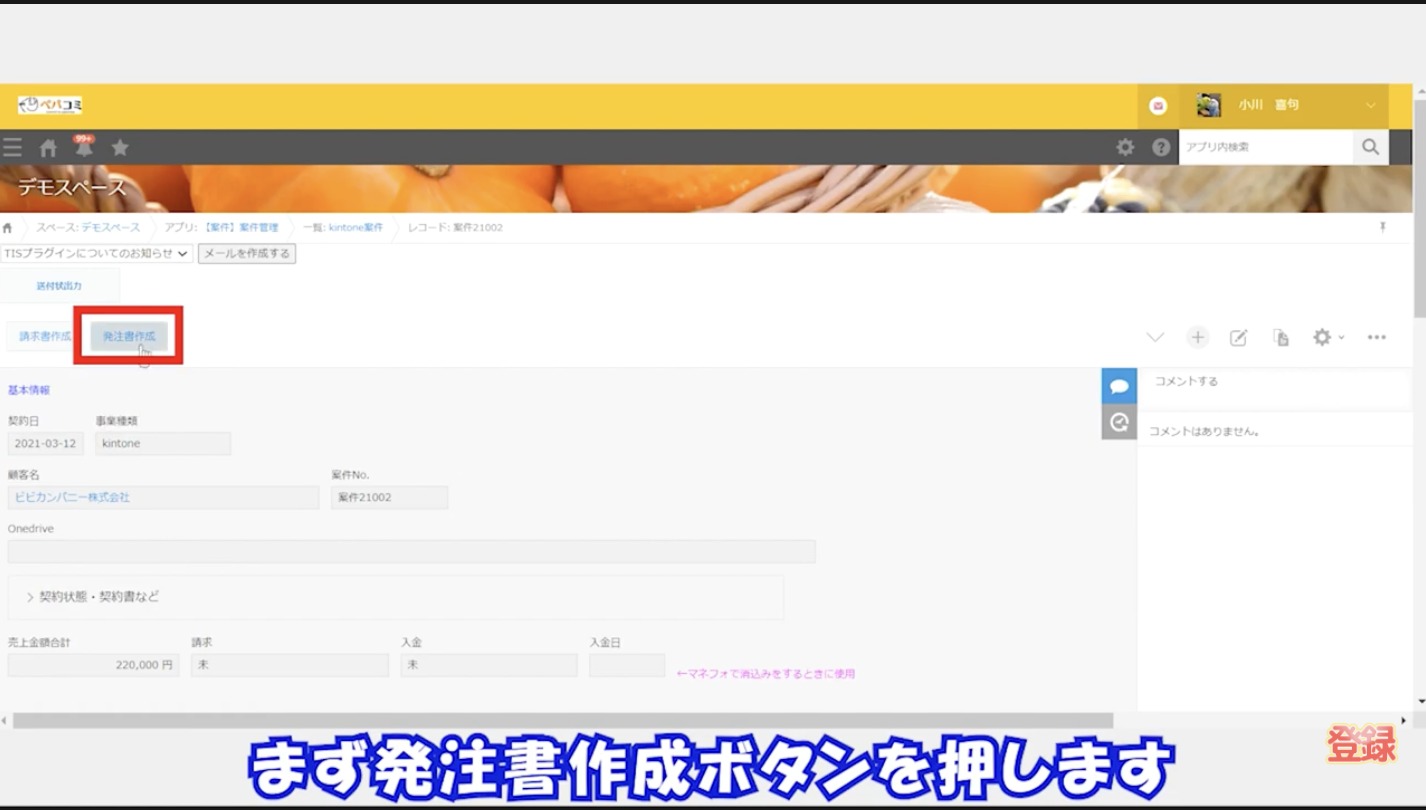Click the add record plus icon
The width and height of the screenshot is (1426, 810).
coord(1197,337)
